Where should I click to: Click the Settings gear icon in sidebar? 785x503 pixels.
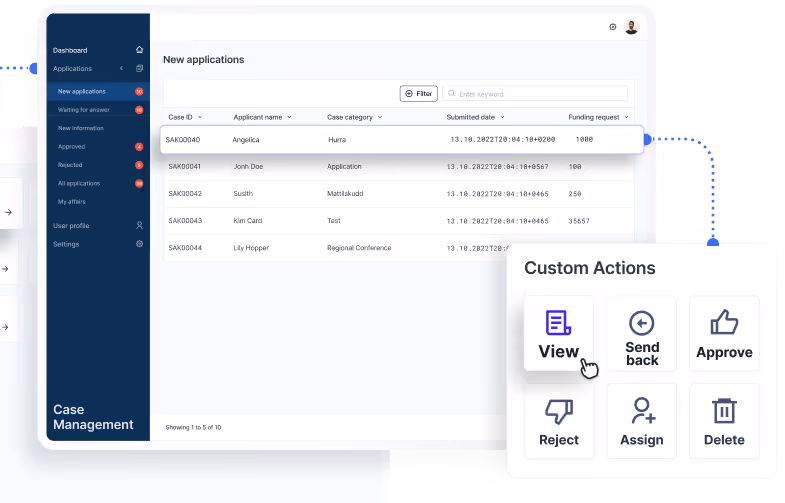click(x=139, y=244)
